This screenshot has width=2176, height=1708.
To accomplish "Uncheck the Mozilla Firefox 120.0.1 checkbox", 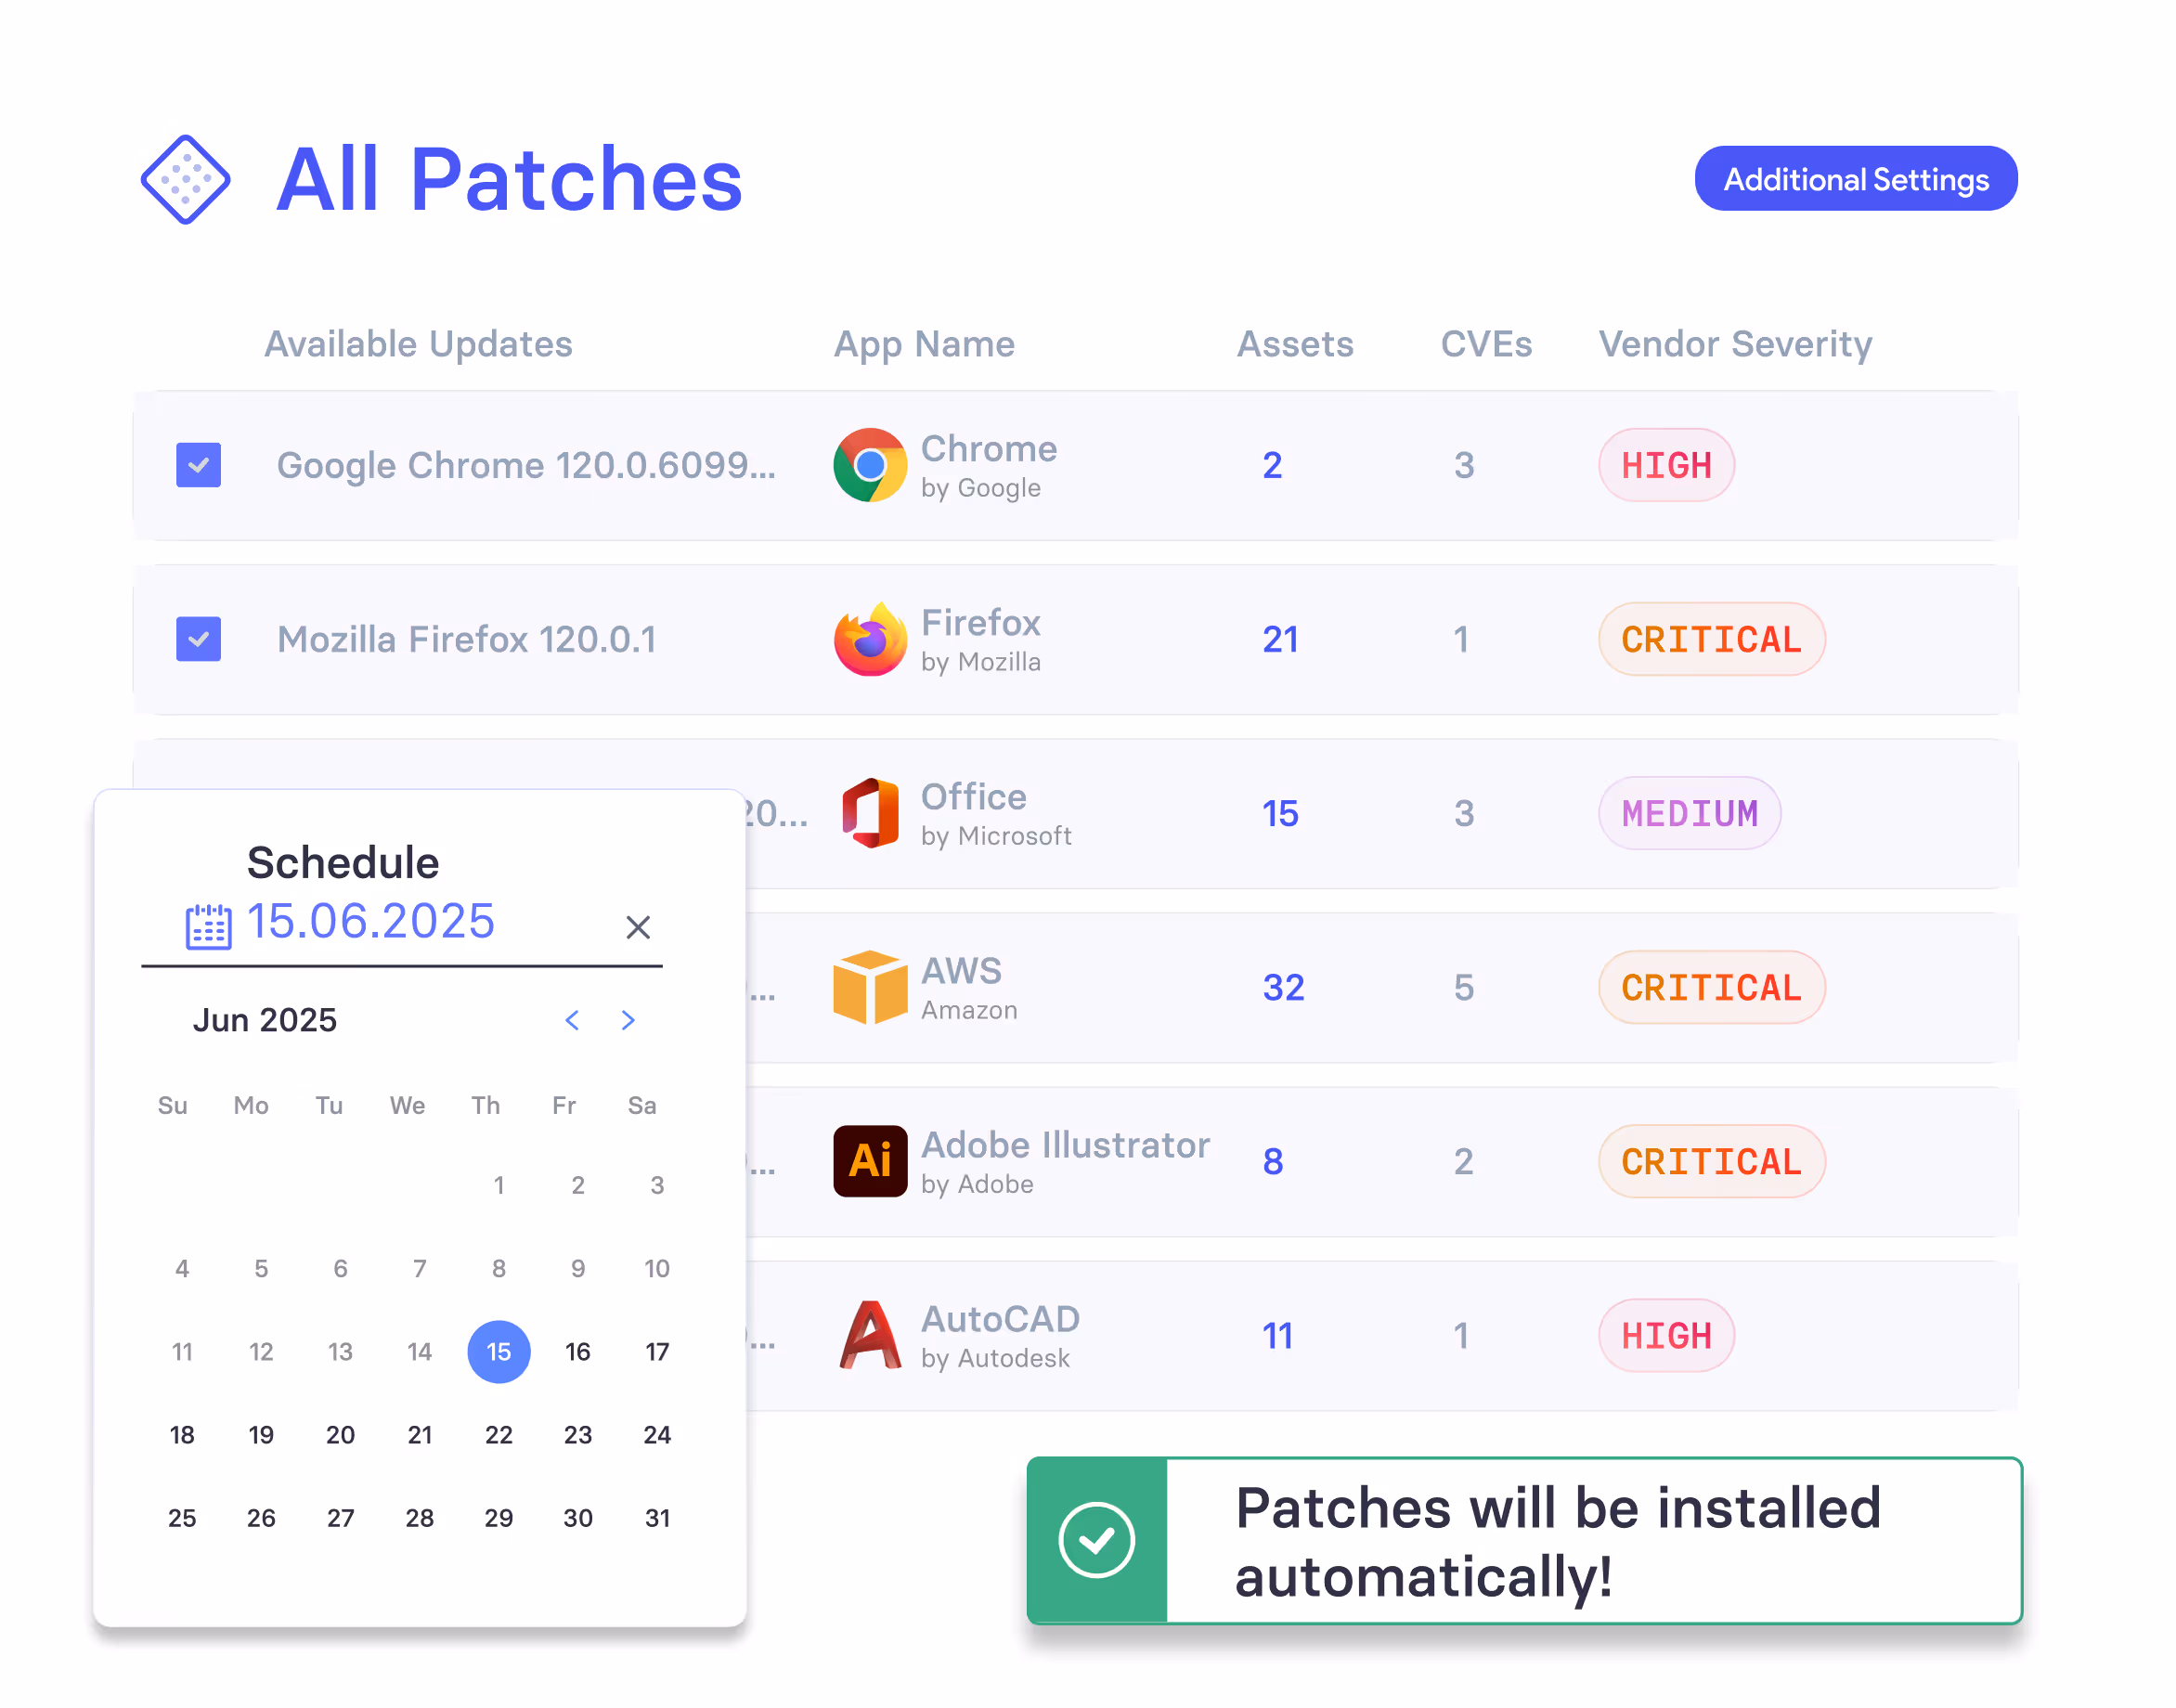I will point(198,640).
